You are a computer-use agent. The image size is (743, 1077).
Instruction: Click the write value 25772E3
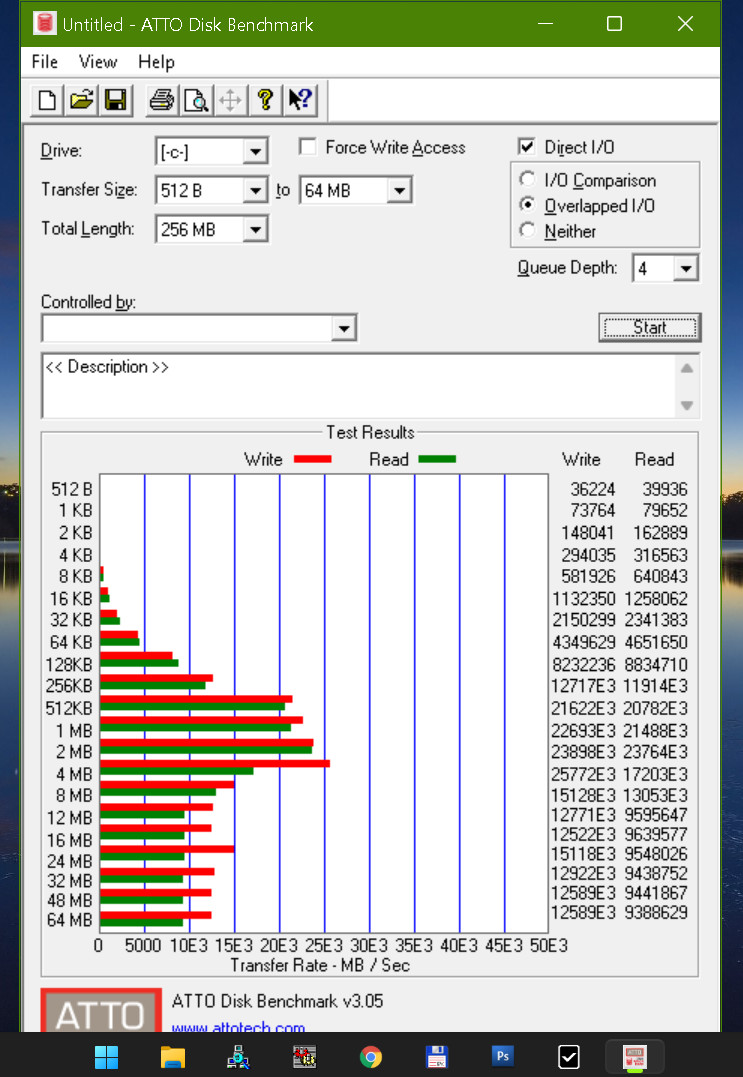[x=584, y=775]
